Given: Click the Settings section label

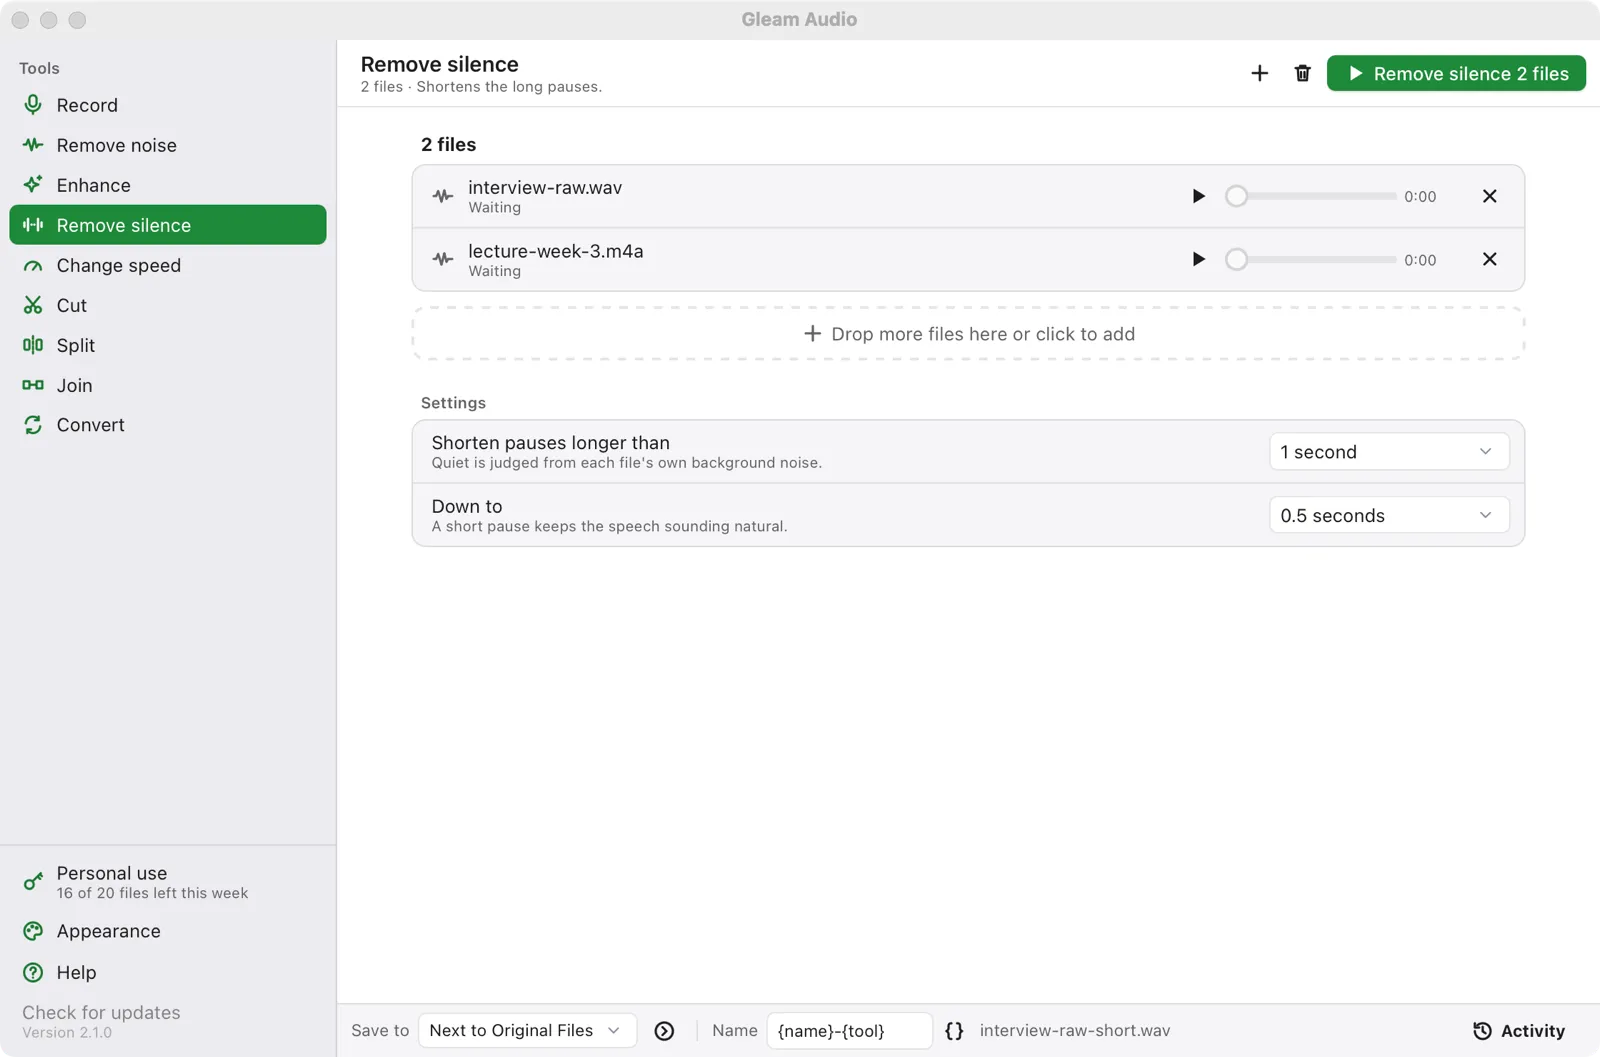Looking at the screenshot, I should click(x=453, y=403).
